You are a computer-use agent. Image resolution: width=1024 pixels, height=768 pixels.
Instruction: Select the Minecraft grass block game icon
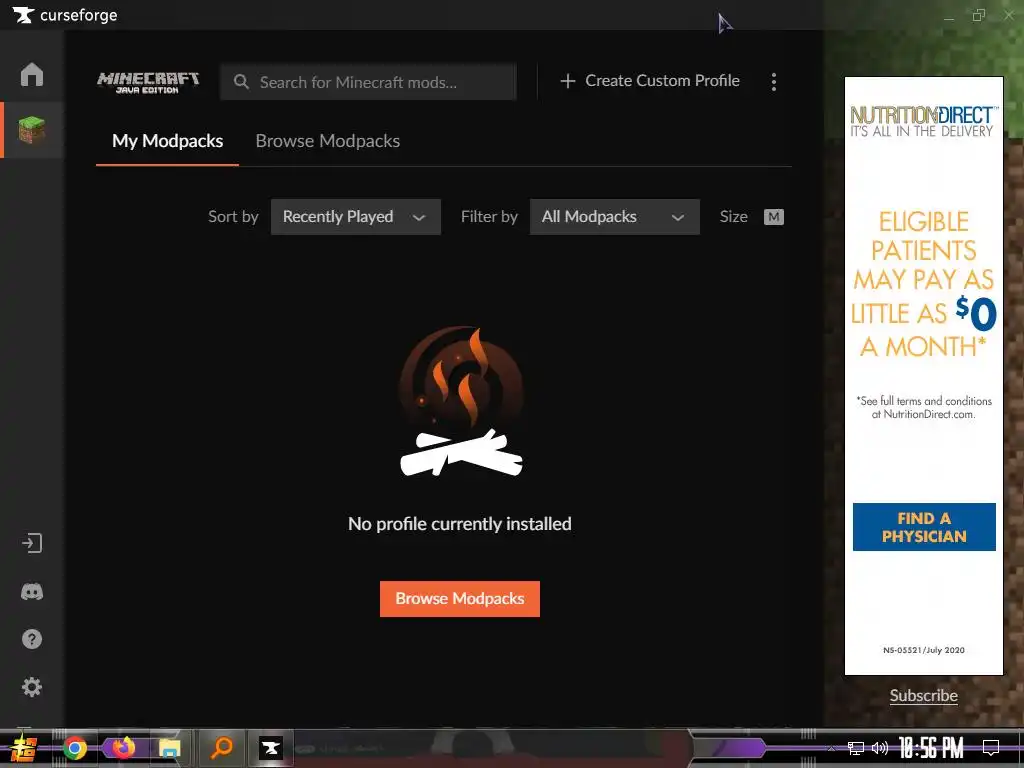tap(31, 130)
